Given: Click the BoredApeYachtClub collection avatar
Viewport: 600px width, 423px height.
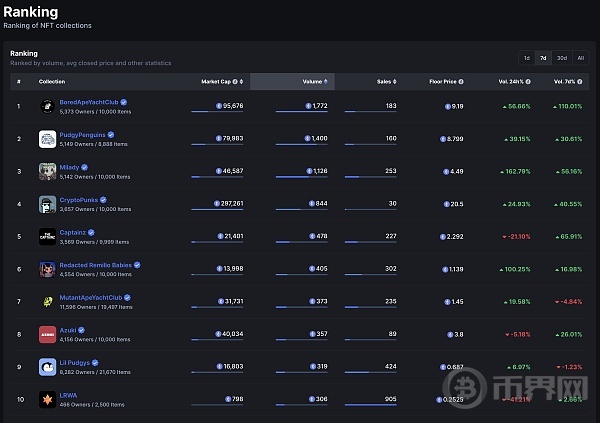Looking at the screenshot, I should pos(47,106).
